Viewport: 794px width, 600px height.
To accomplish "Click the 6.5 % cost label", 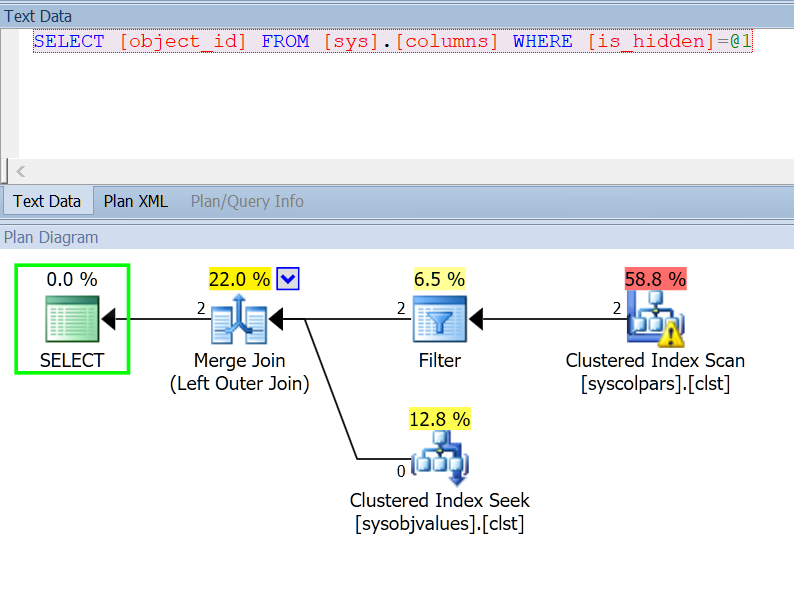I will (440, 279).
